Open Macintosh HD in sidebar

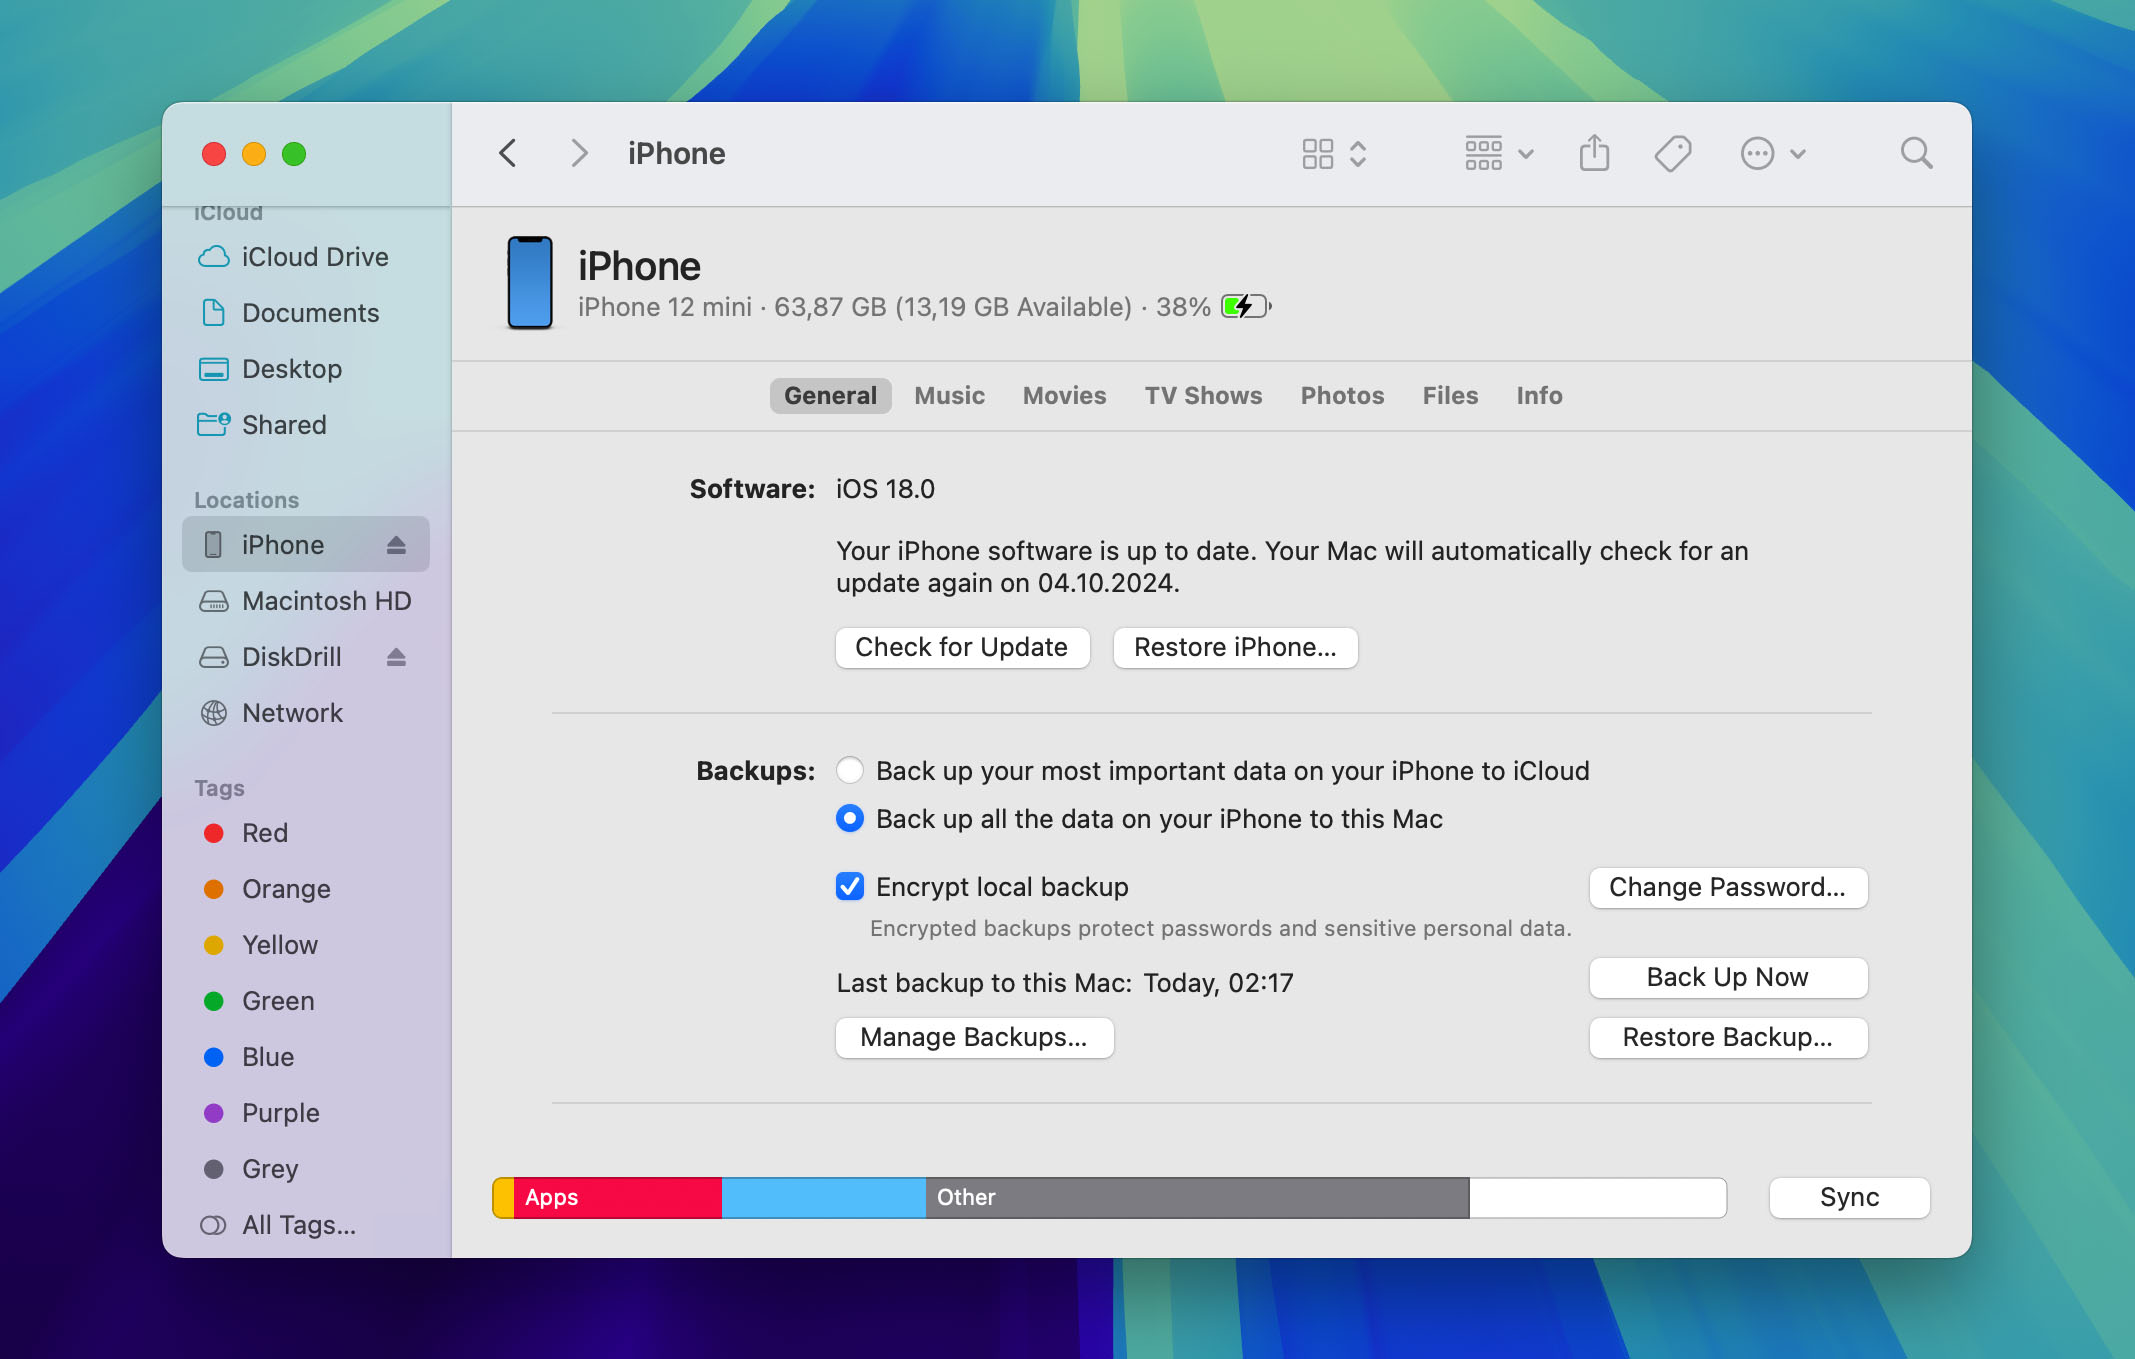tap(306, 601)
